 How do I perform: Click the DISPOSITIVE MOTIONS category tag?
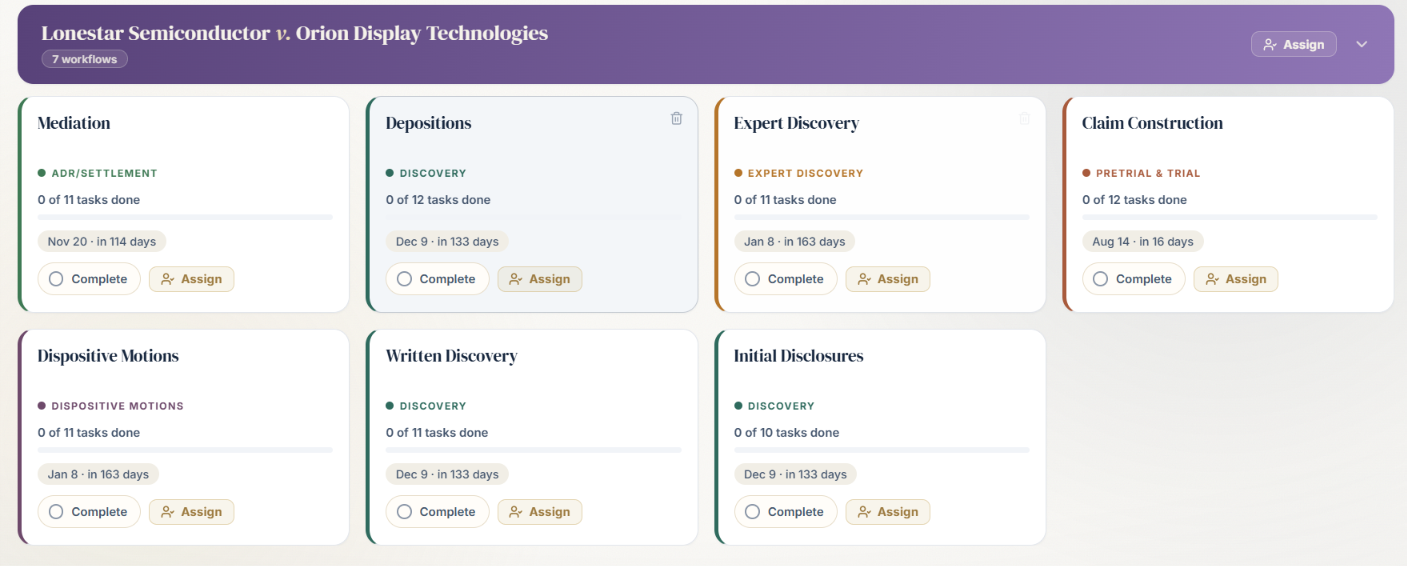(111, 406)
